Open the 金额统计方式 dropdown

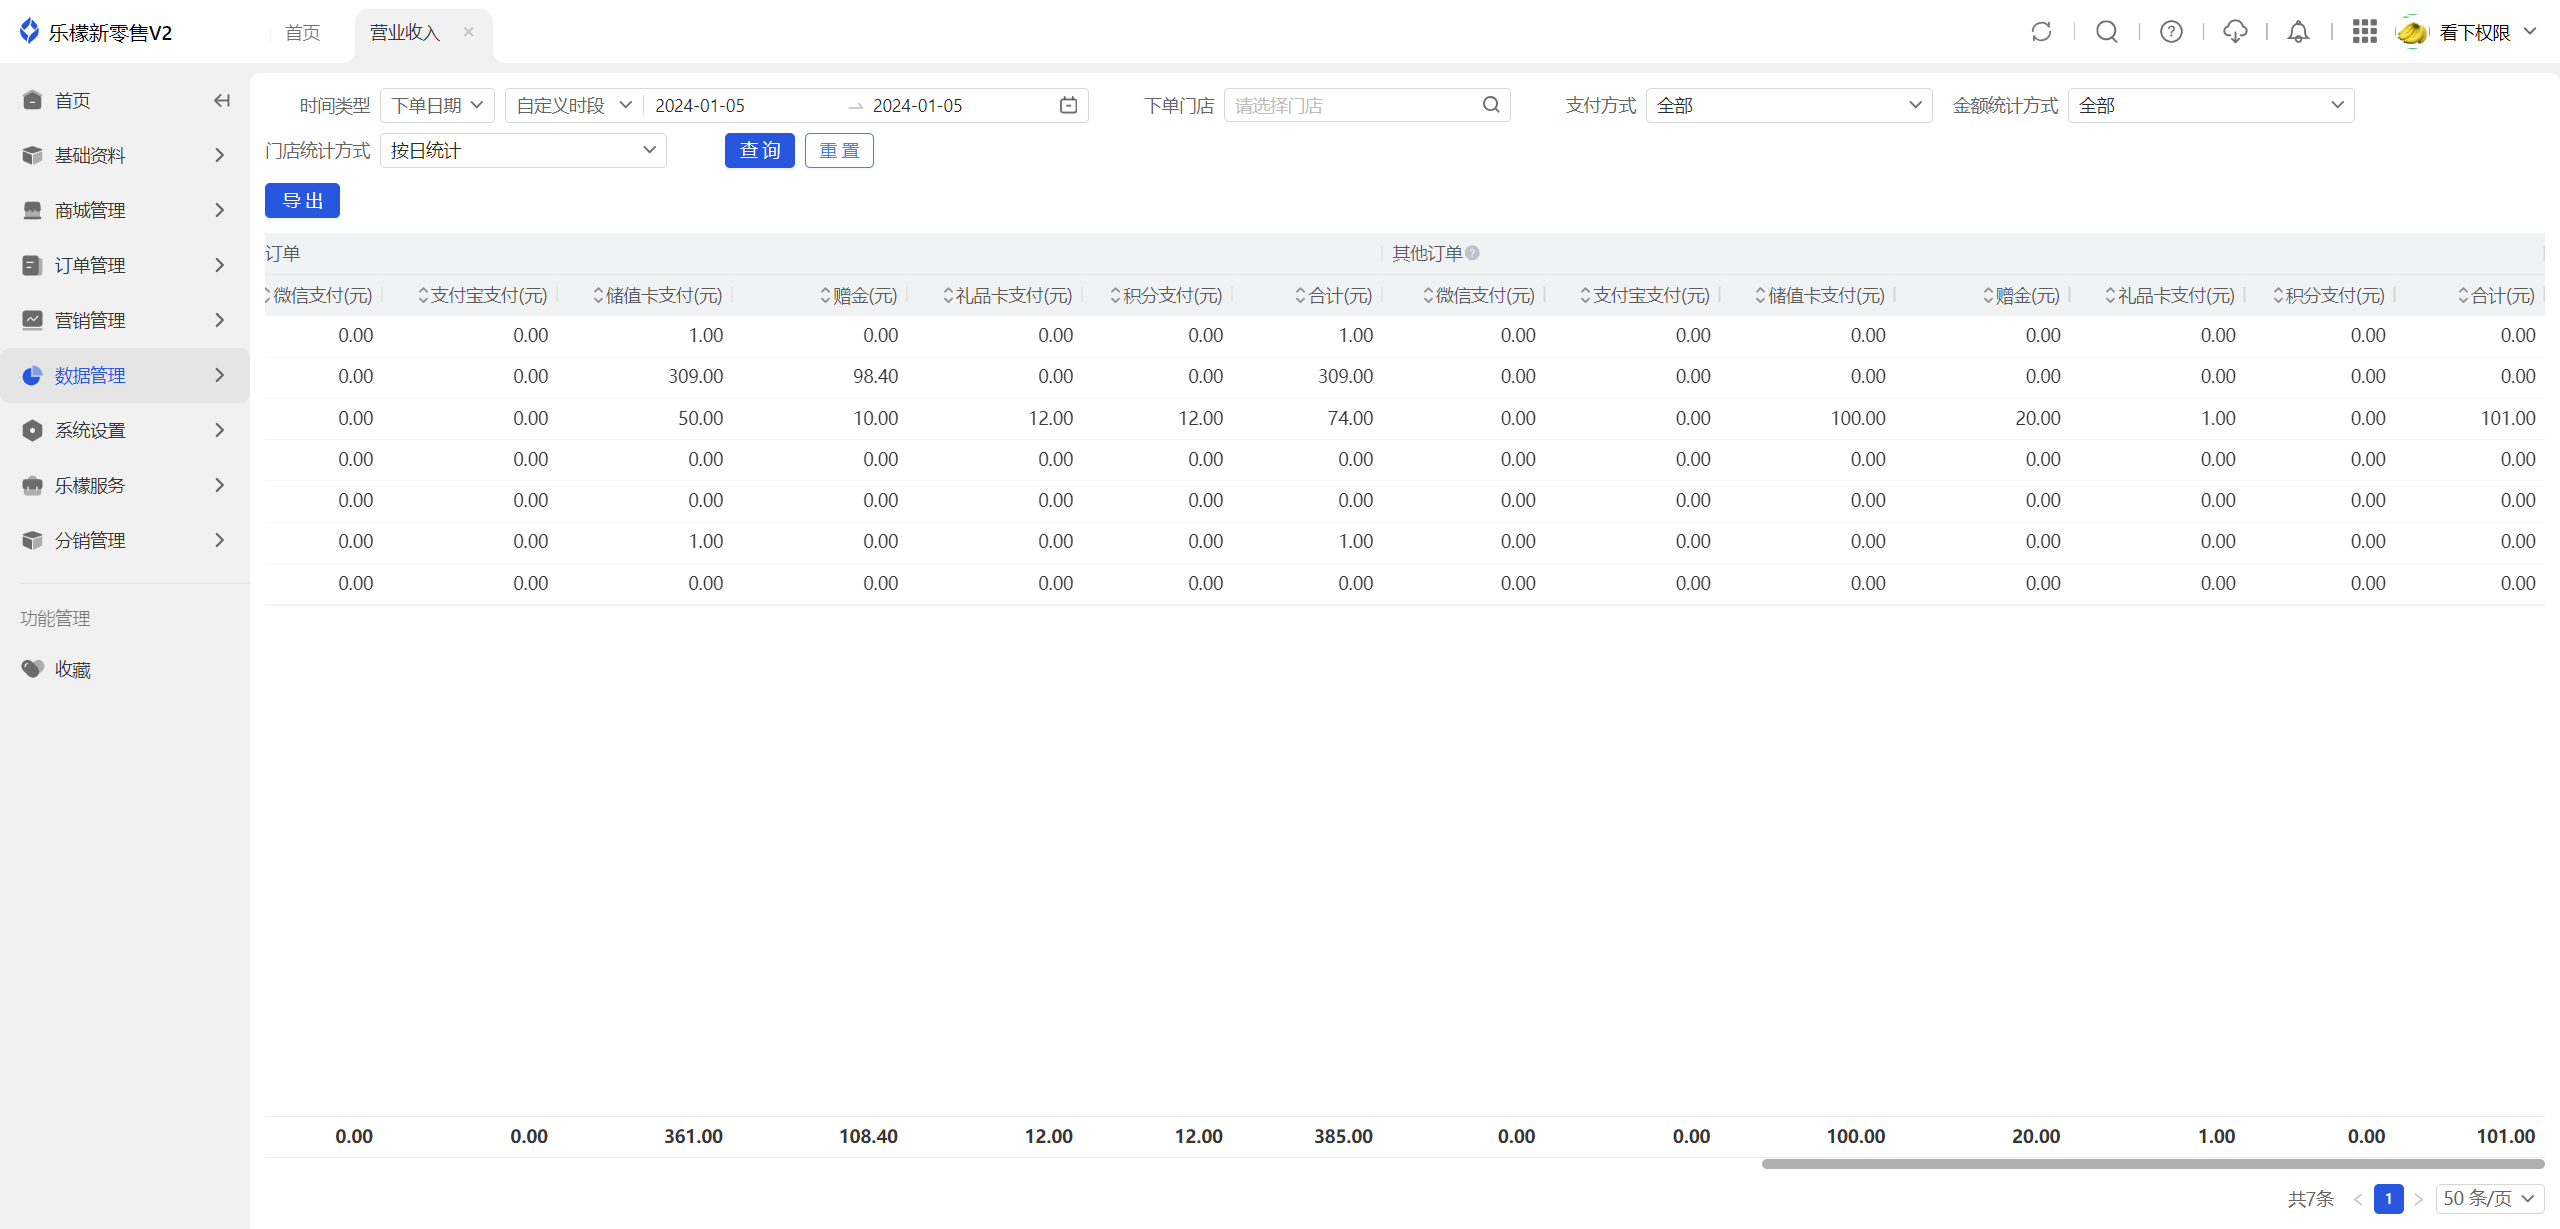(2211, 105)
